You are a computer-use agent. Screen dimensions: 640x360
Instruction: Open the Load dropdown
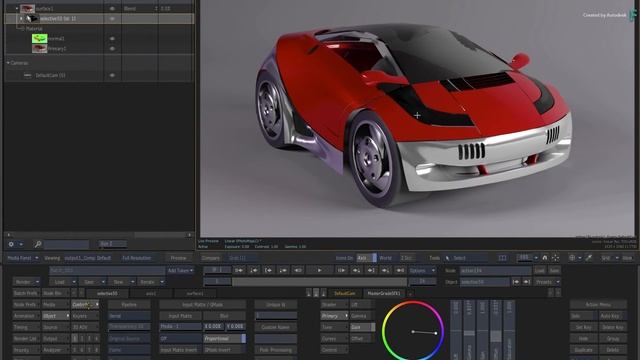tap(62, 282)
